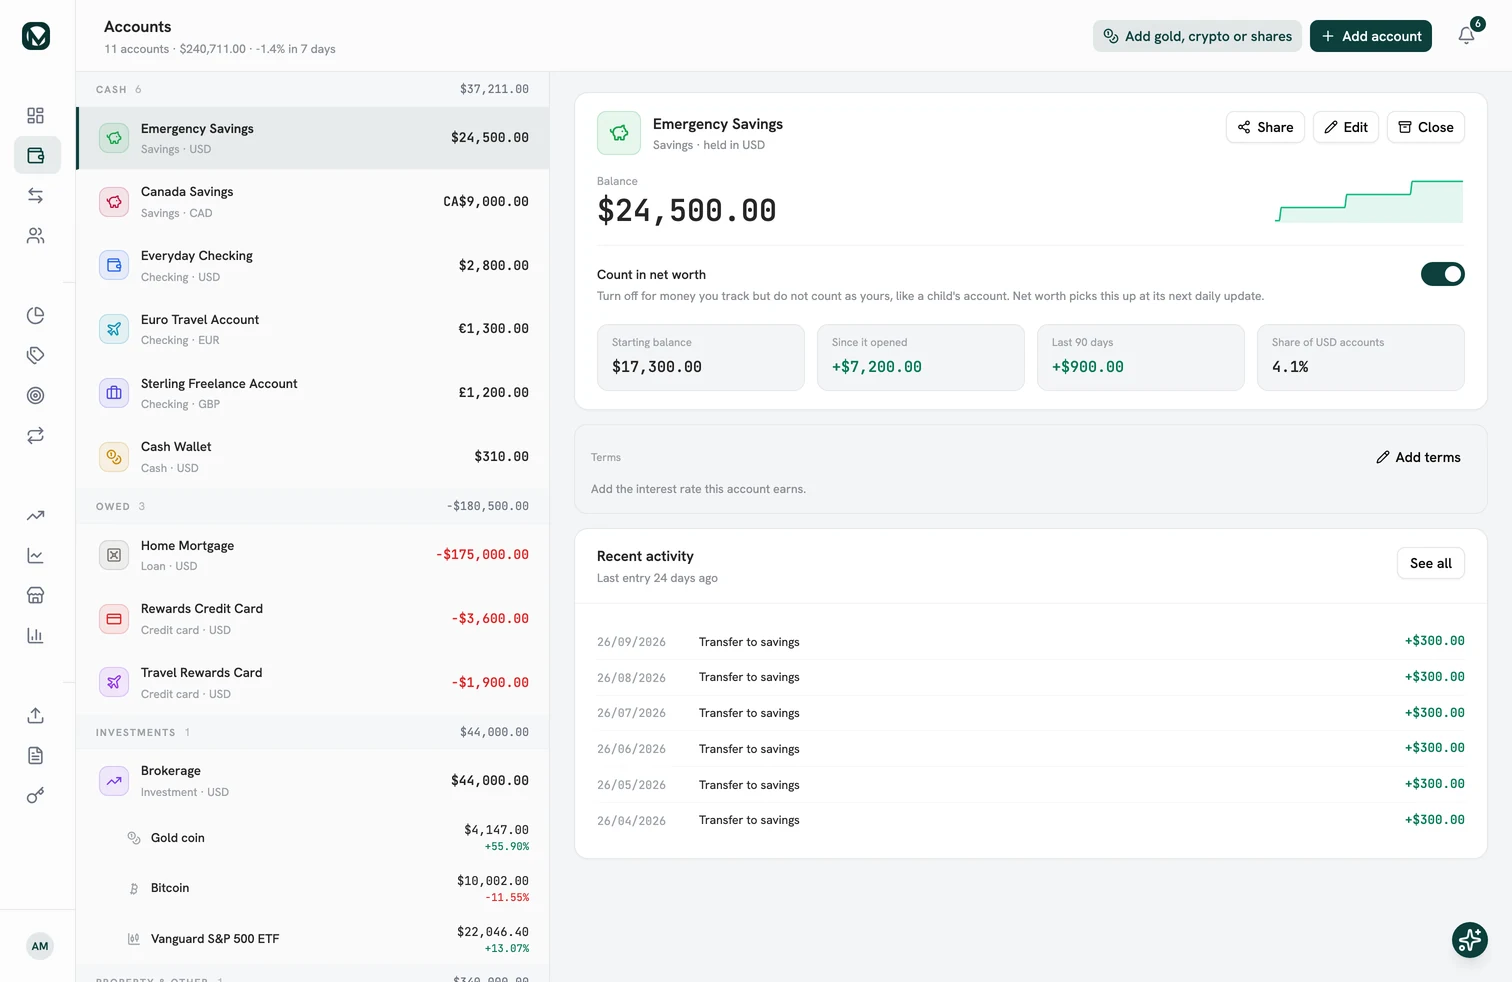Click the Close account button
Viewport: 1512px width, 982px height.
pos(1426,127)
